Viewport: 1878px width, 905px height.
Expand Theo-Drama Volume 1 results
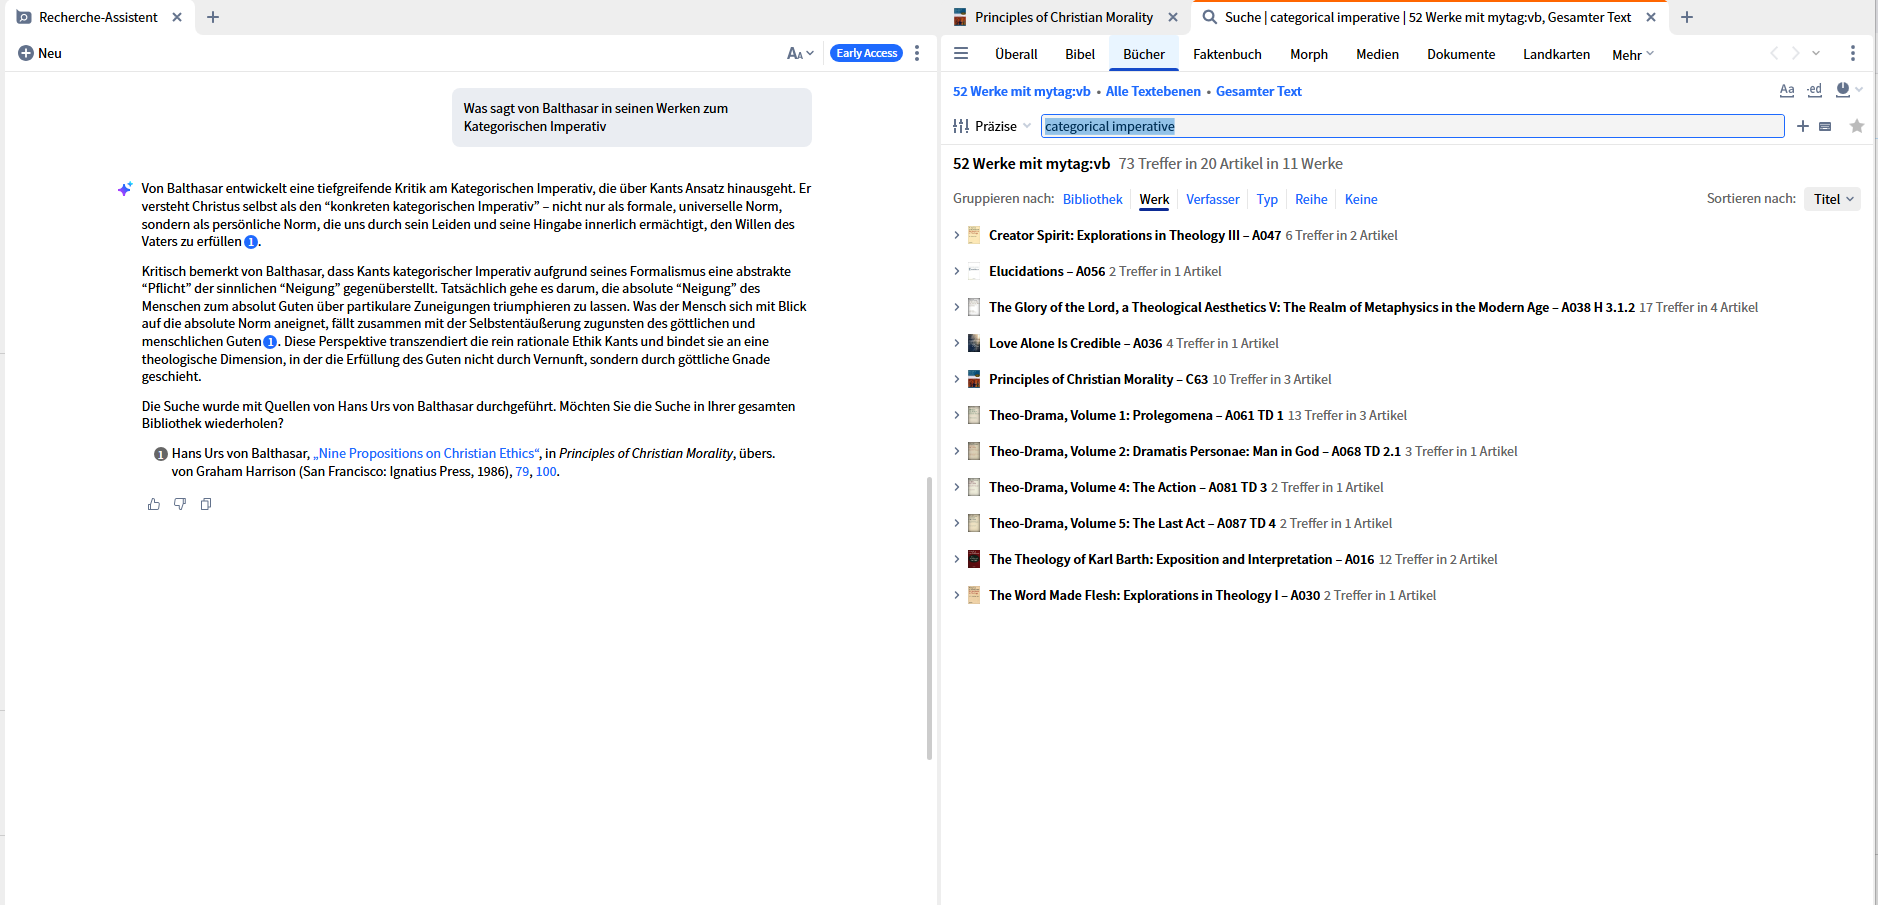(x=956, y=415)
